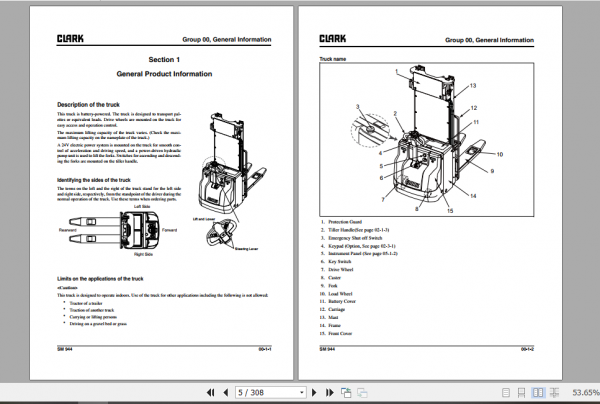Screen dimensions: 600x404
Task: Click 'Description of the truck' heading
Action: (x=88, y=104)
